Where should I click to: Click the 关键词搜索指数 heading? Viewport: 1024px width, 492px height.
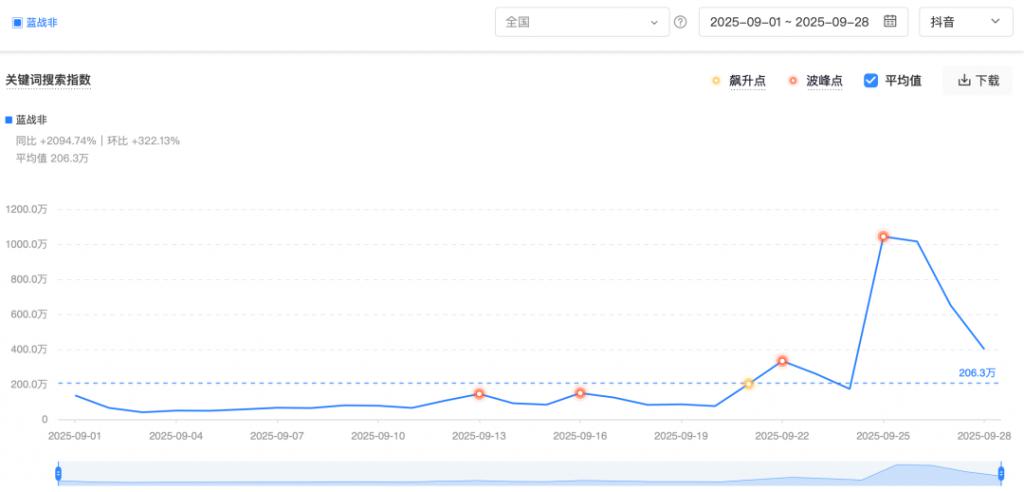tap(48, 80)
